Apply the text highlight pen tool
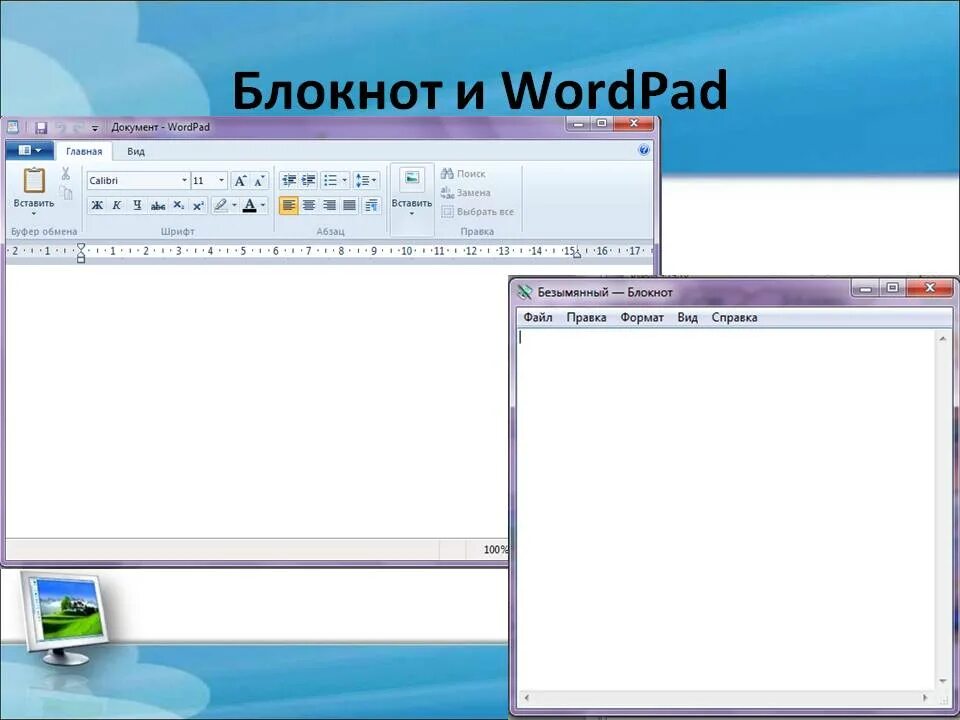The height and width of the screenshot is (720, 960). point(220,205)
